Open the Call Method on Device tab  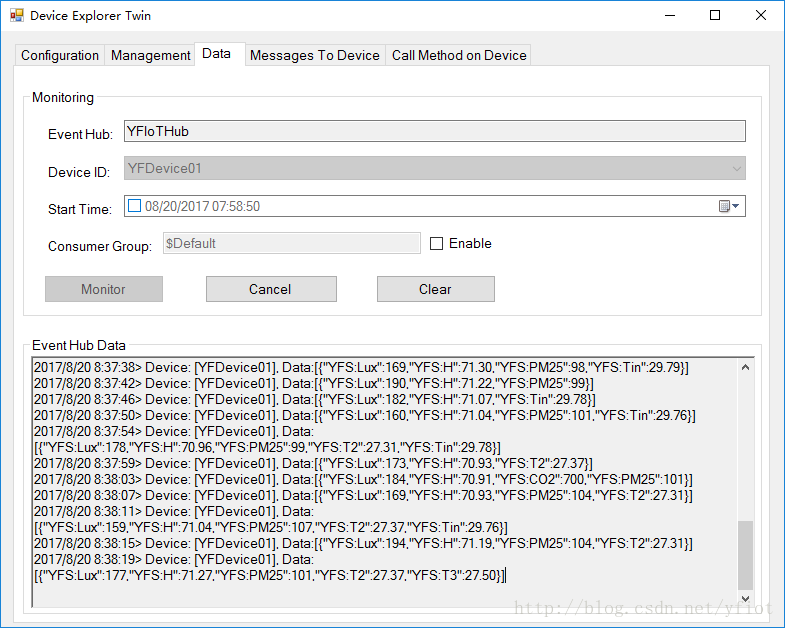tap(459, 55)
